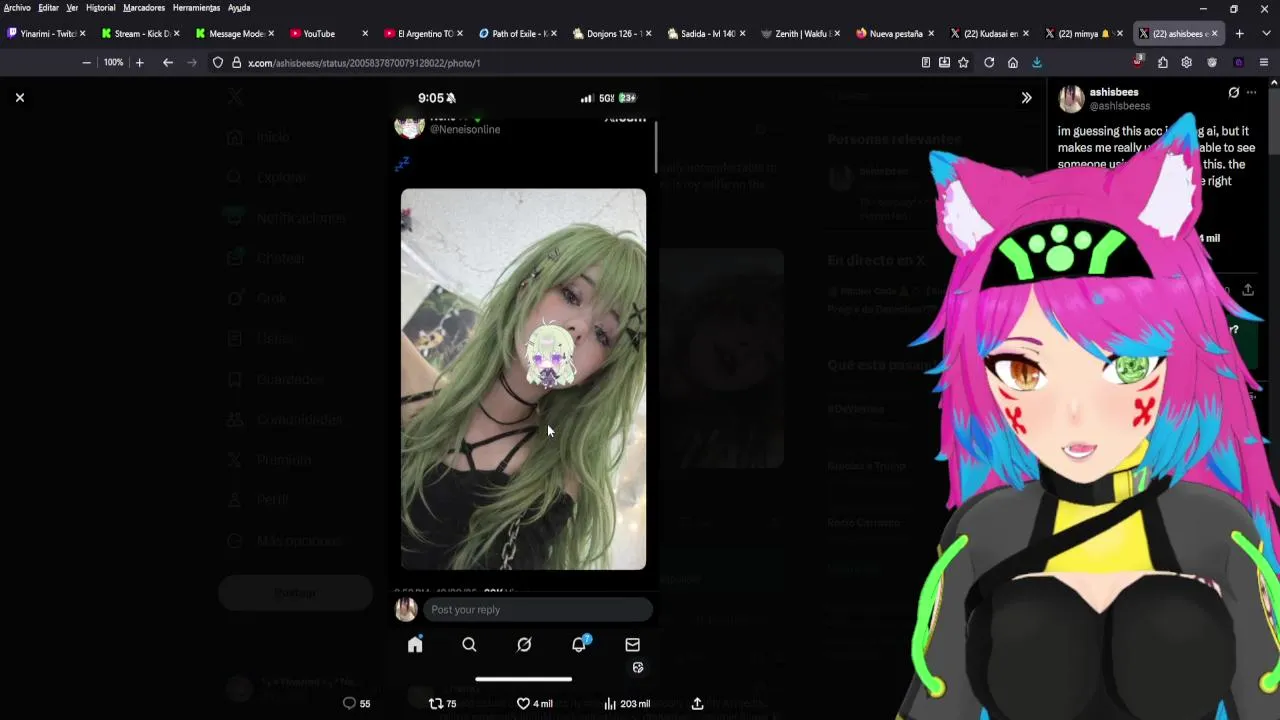This screenshot has width=1280, height=720.
Task: Open @Neneisonline handle in phone screenshot
Action: pos(465,129)
